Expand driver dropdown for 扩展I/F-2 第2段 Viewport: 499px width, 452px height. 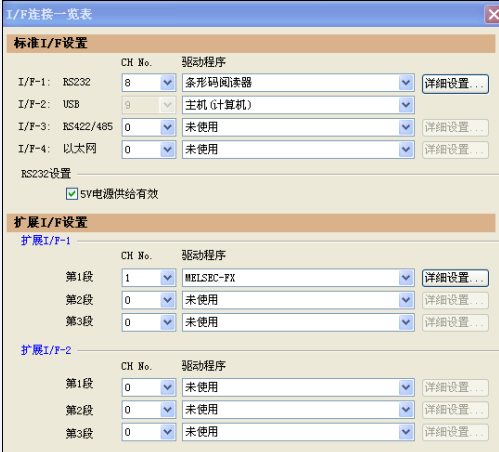[x=406, y=409]
